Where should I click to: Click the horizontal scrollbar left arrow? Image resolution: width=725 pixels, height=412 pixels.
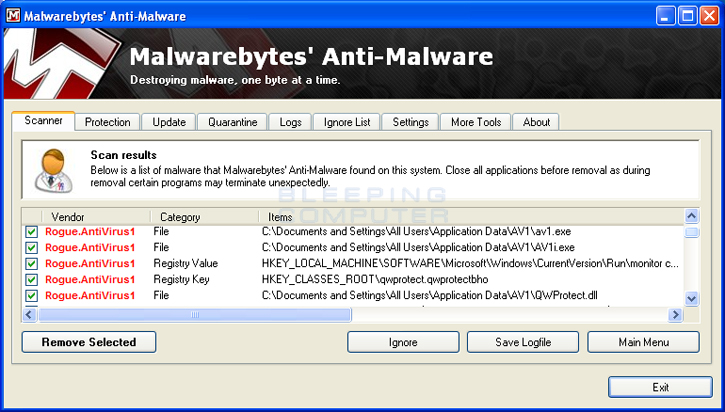click(x=29, y=315)
